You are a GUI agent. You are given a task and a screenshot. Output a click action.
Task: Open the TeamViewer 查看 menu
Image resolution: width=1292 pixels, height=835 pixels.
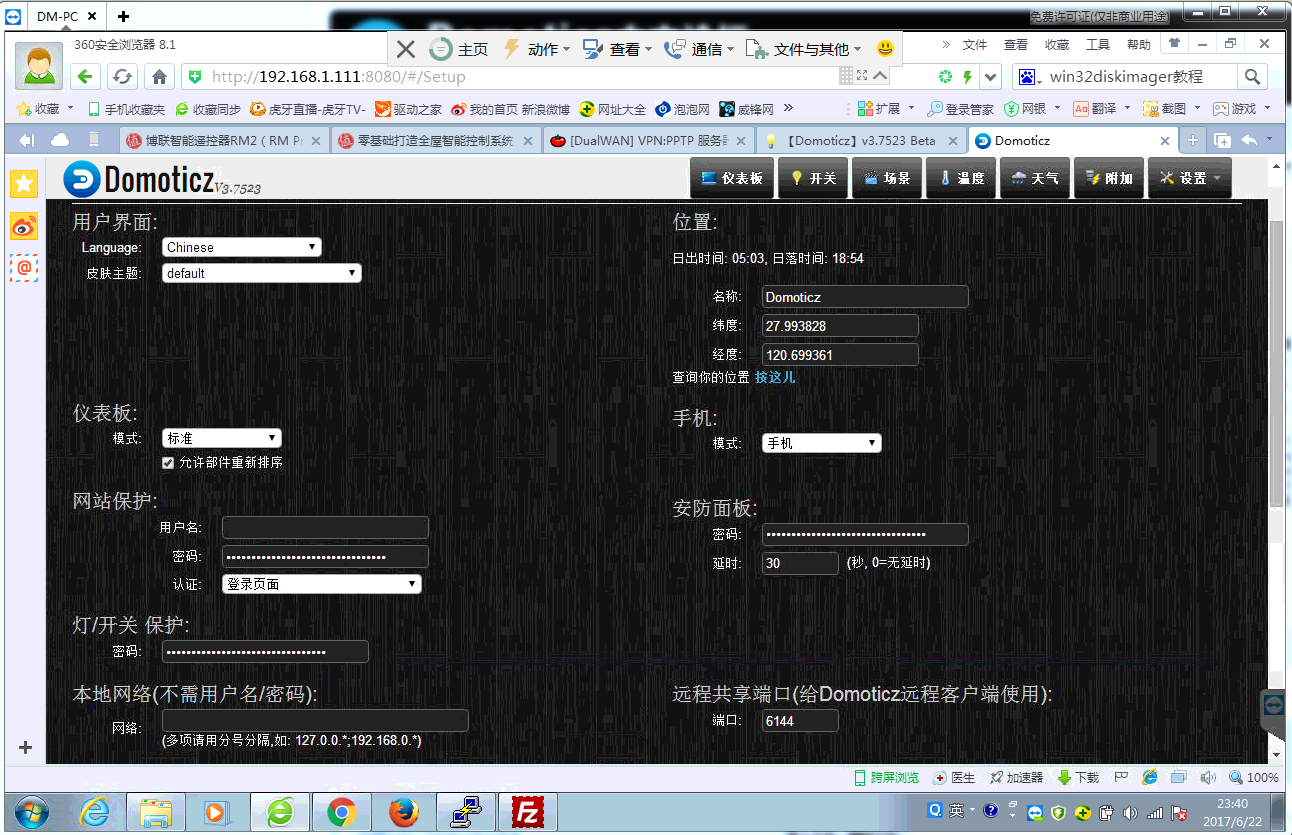617,49
